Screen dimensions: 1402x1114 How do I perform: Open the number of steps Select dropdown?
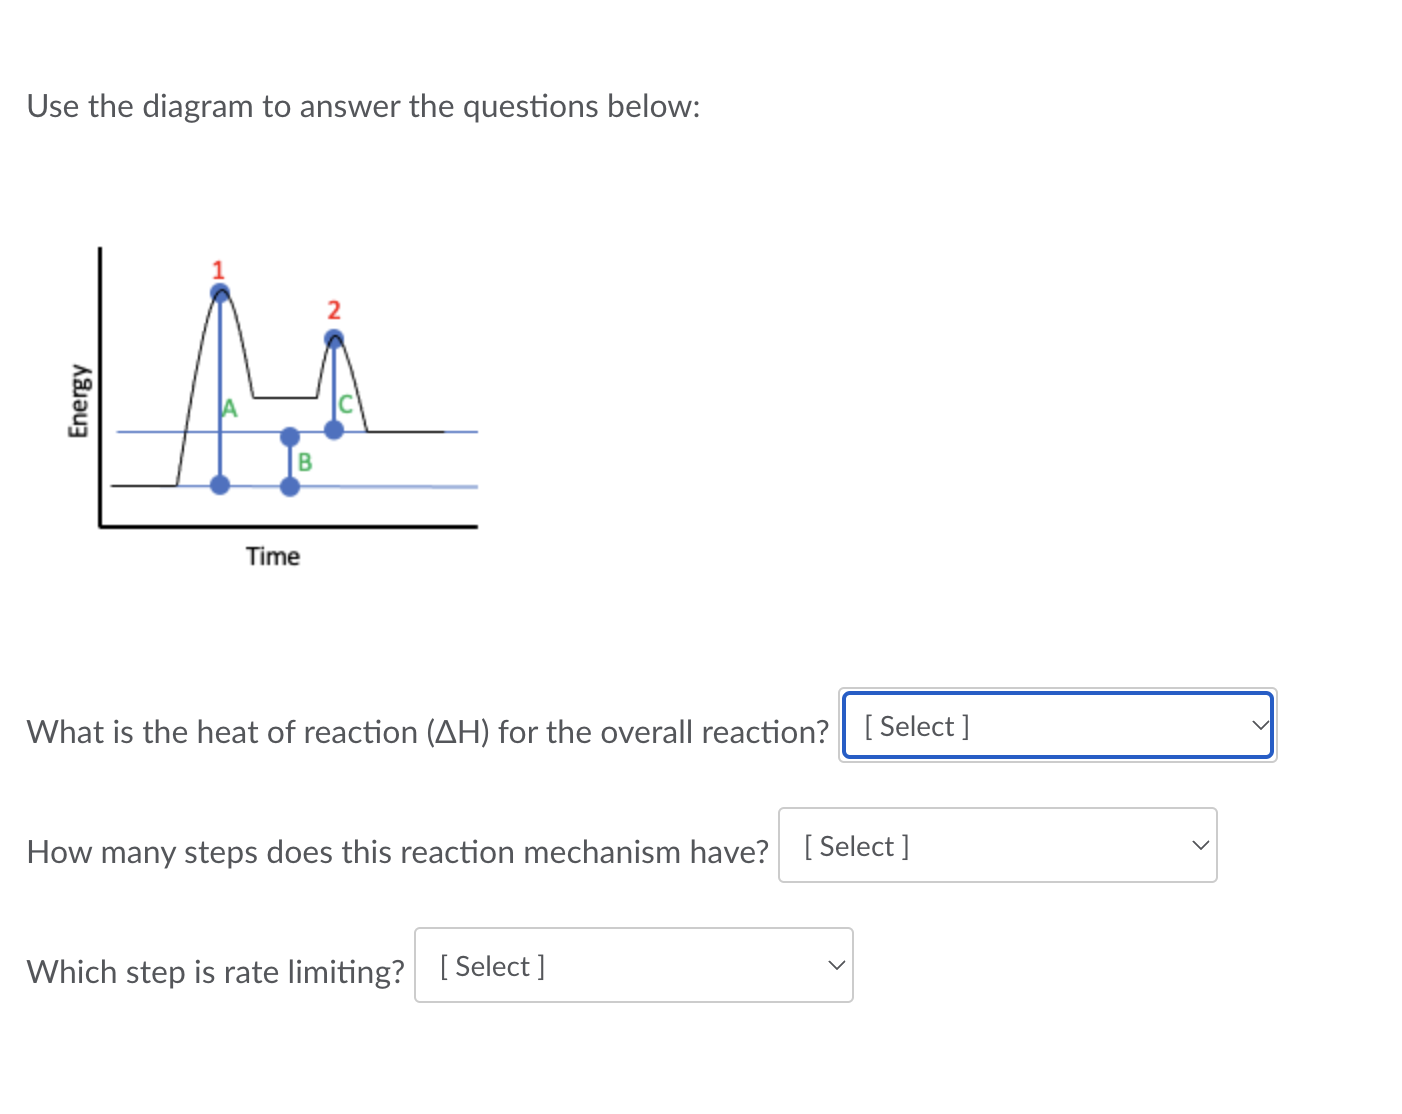click(998, 845)
